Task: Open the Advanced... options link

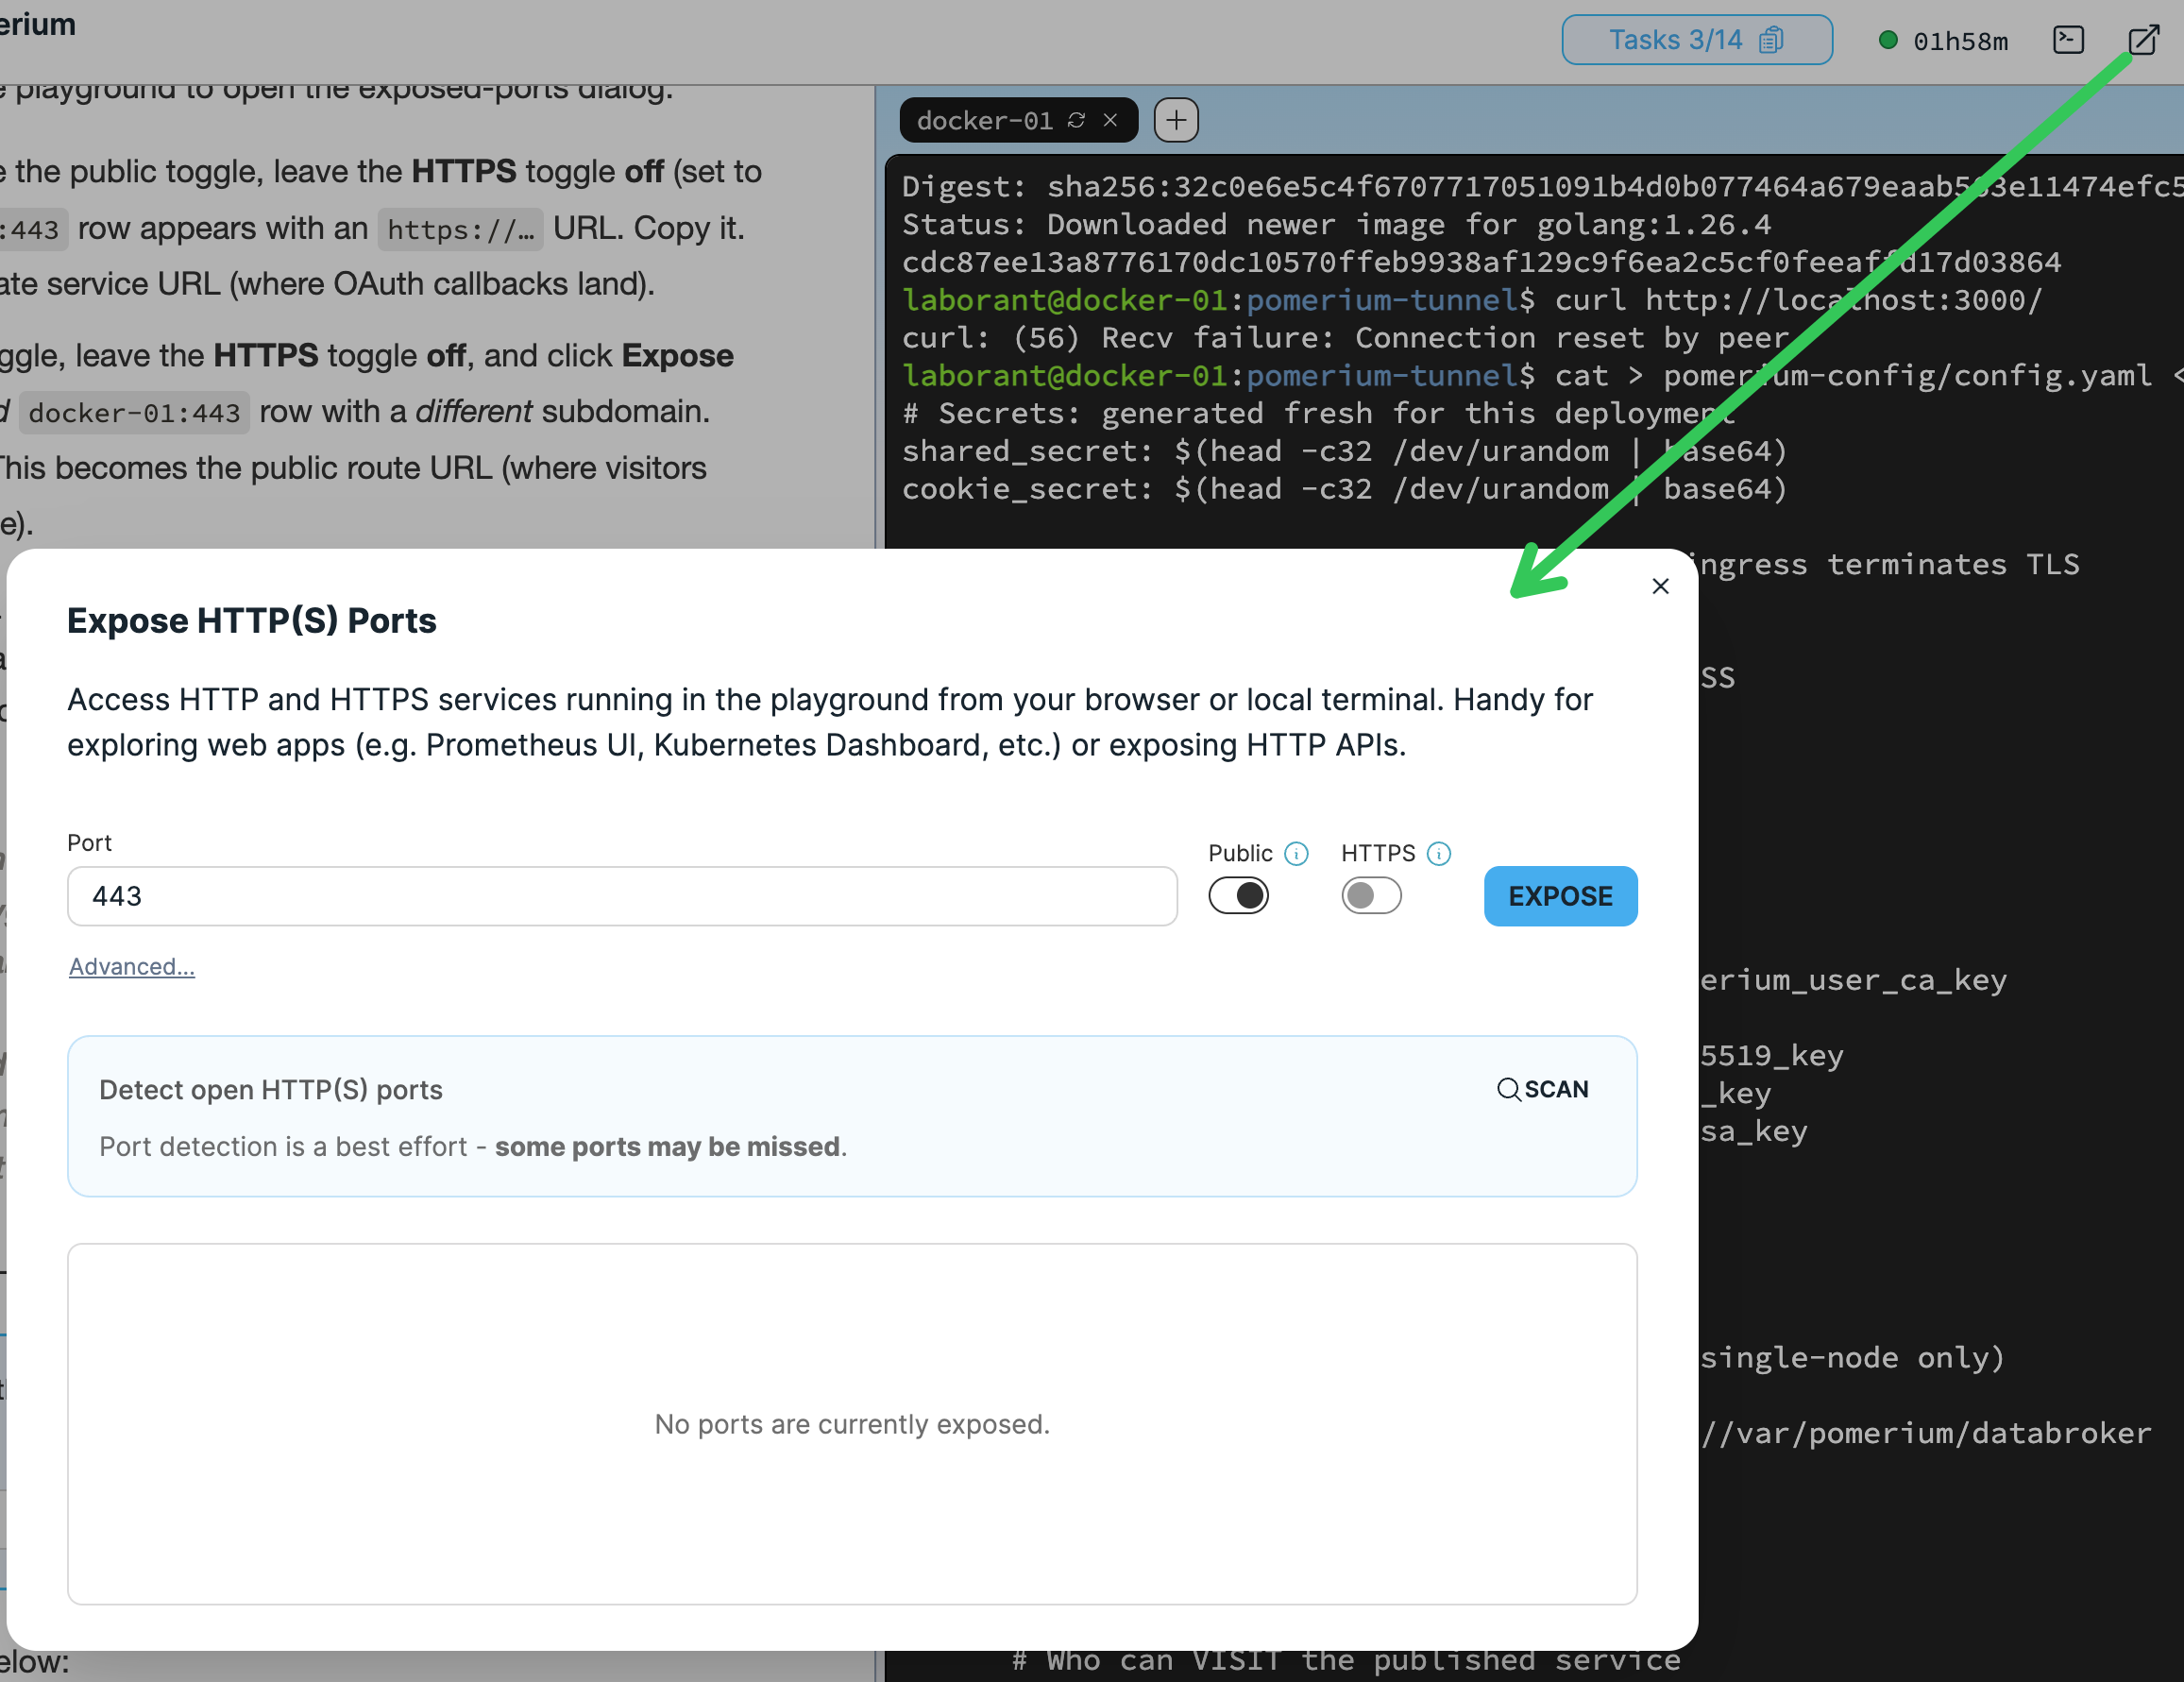Action: (131, 966)
